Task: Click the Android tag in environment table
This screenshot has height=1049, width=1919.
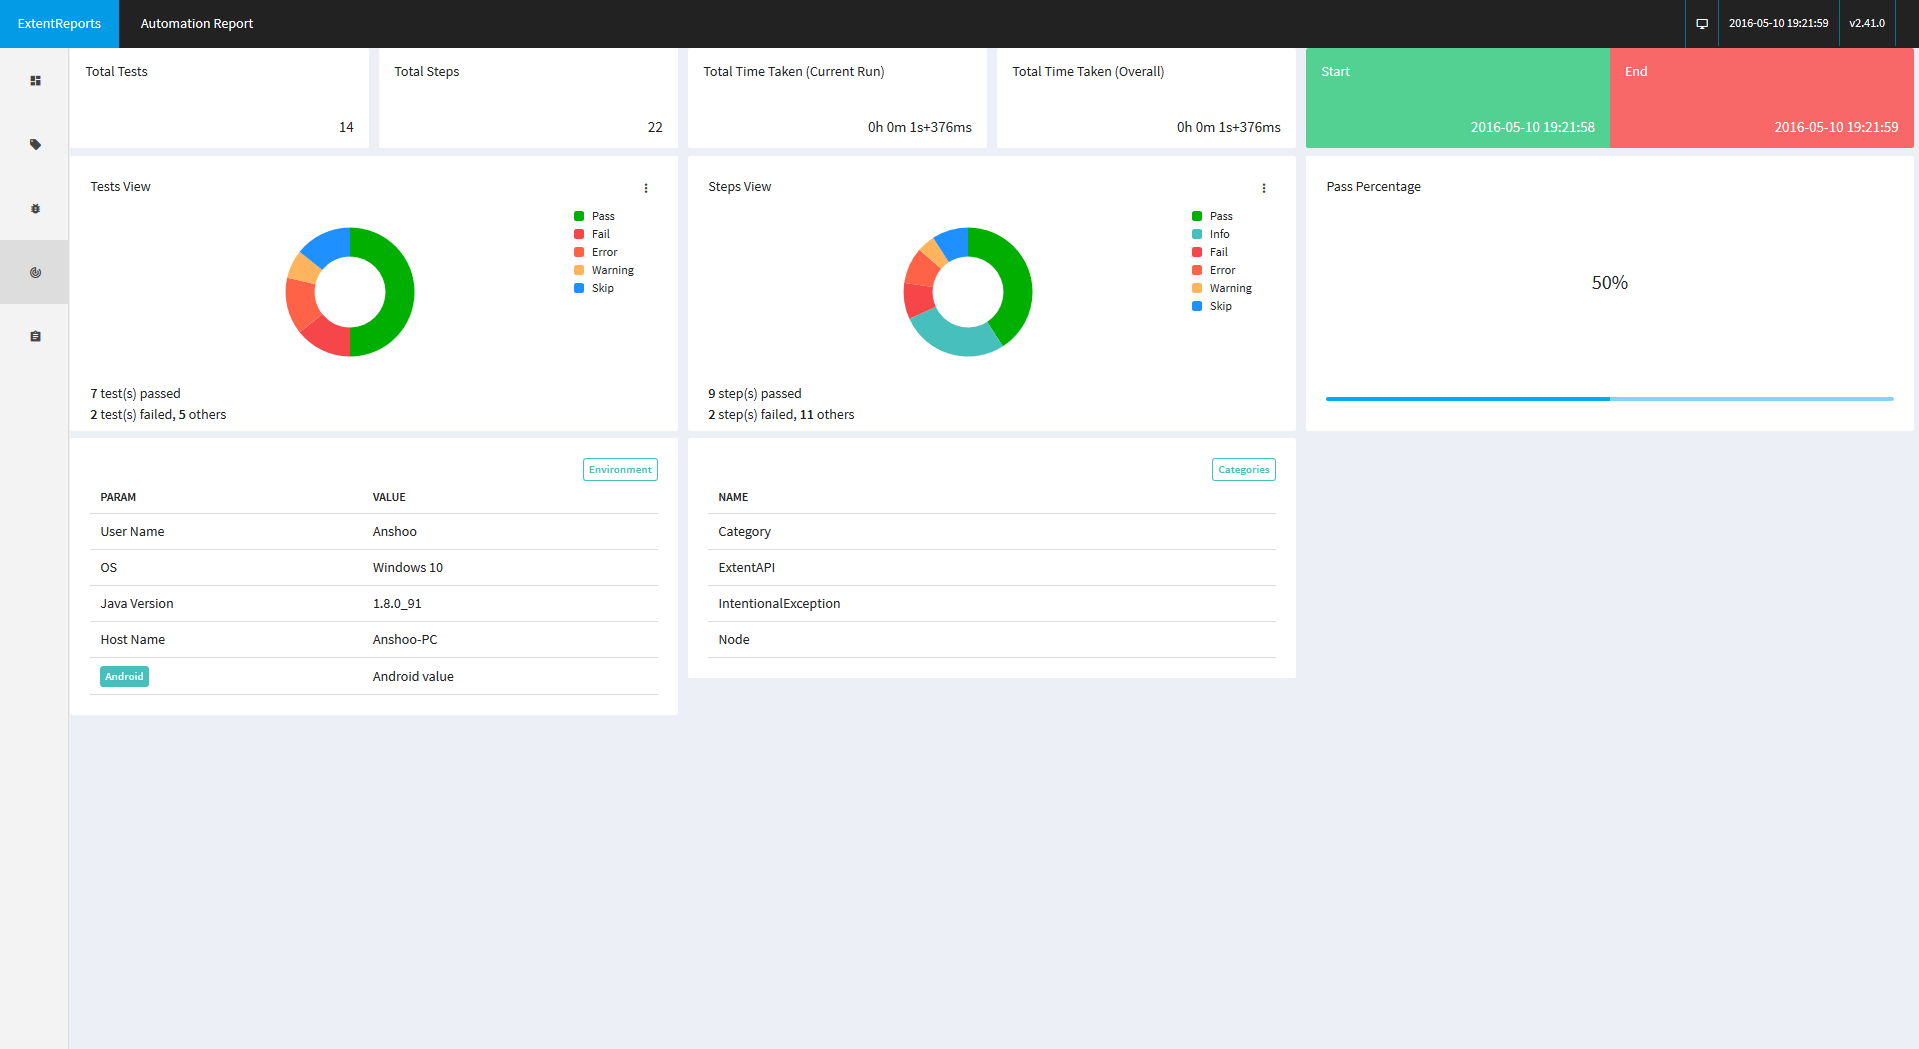Action: (x=124, y=677)
